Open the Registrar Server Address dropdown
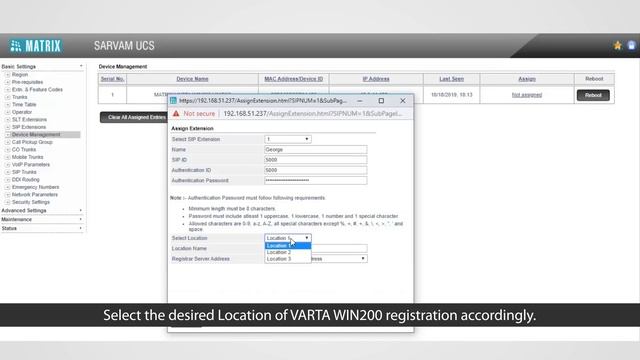Viewport: 640px width, 360px height. (x=339, y=259)
